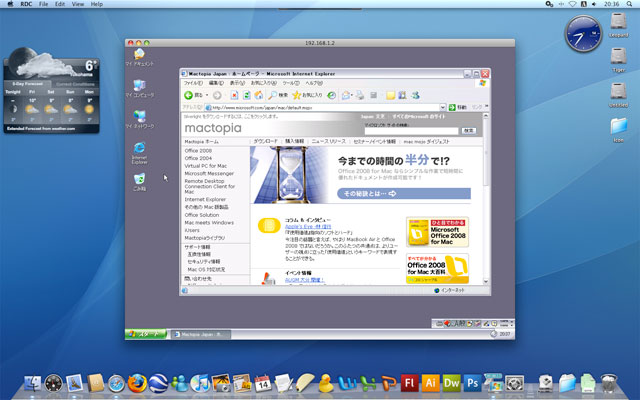Open iCal calendar in the Dock

263,384
